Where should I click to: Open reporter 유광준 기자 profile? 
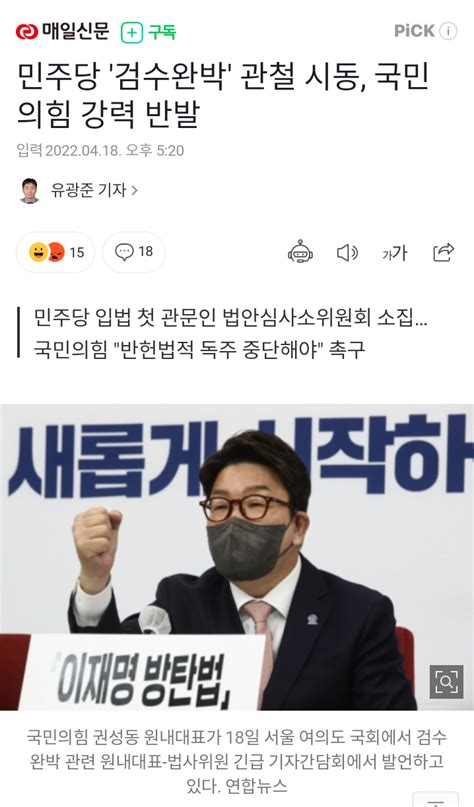point(89,190)
